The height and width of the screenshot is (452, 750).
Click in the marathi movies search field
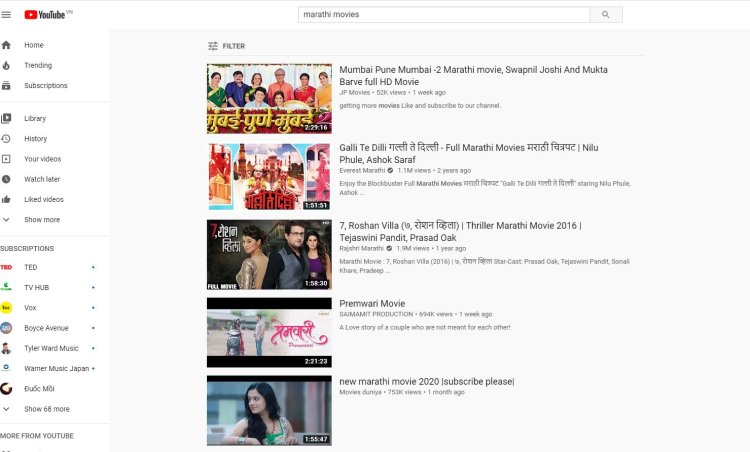click(x=444, y=15)
